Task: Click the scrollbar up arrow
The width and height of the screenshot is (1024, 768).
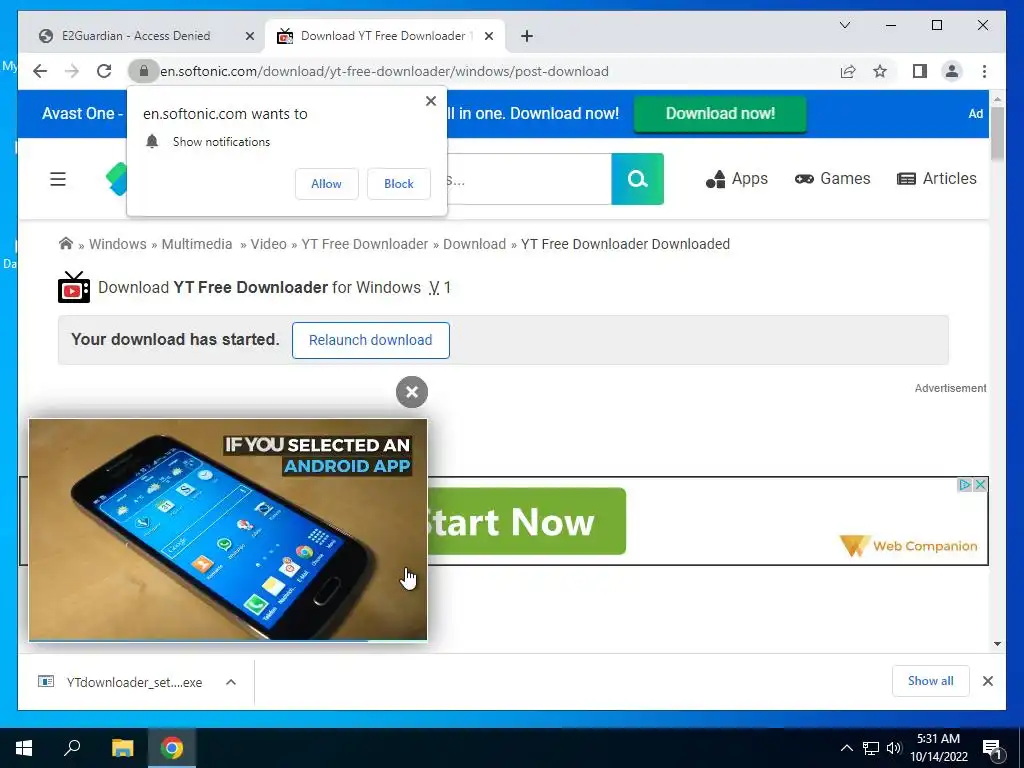Action: pyautogui.click(x=997, y=99)
